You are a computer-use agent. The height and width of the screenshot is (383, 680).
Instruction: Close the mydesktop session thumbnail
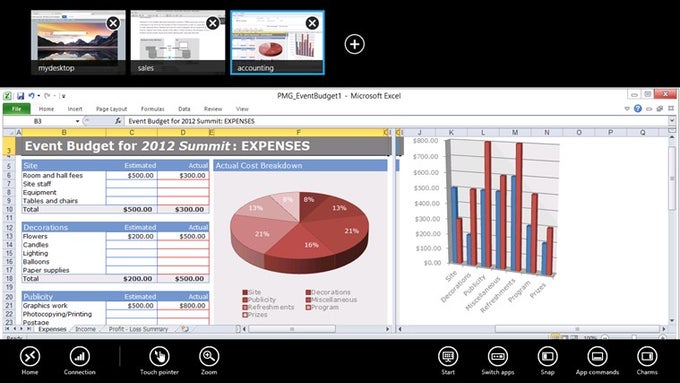(x=113, y=23)
